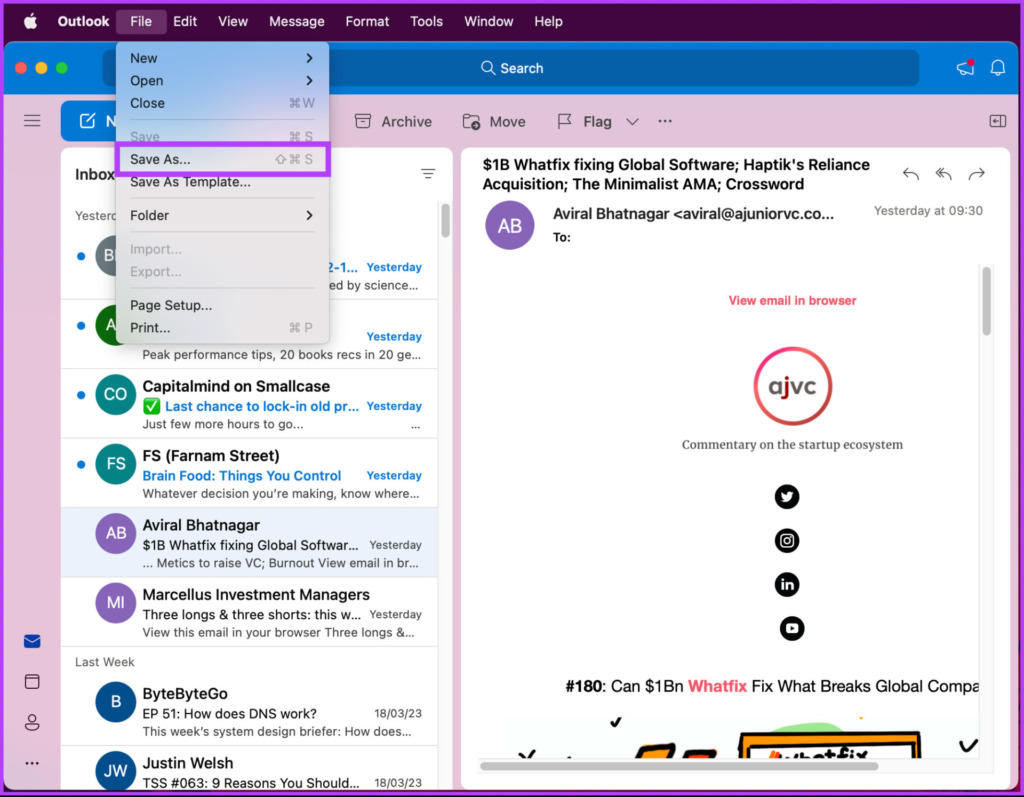Choose Page Setup... menu item
1024x797 pixels.
tap(221, 305)
